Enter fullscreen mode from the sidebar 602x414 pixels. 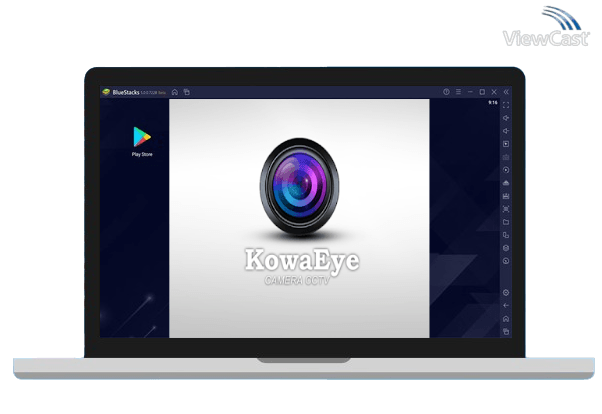(x=506, y=105)
